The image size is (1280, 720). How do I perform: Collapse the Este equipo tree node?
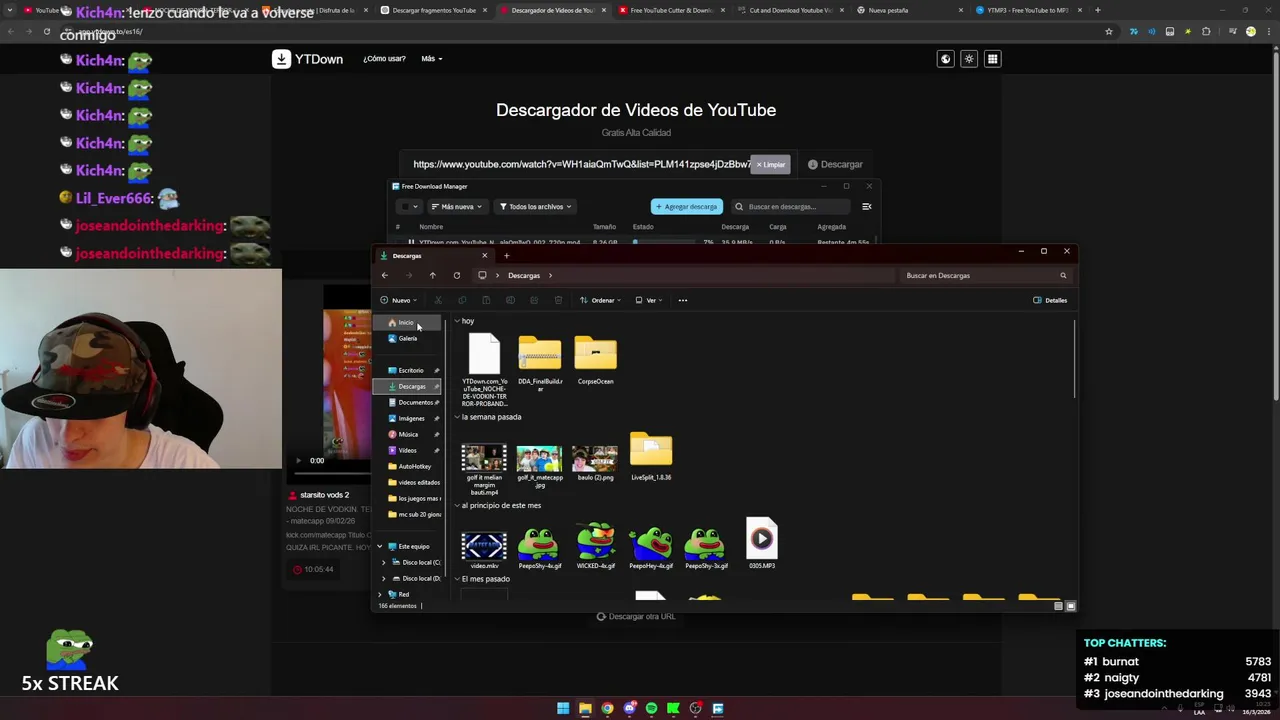point(379,546)
